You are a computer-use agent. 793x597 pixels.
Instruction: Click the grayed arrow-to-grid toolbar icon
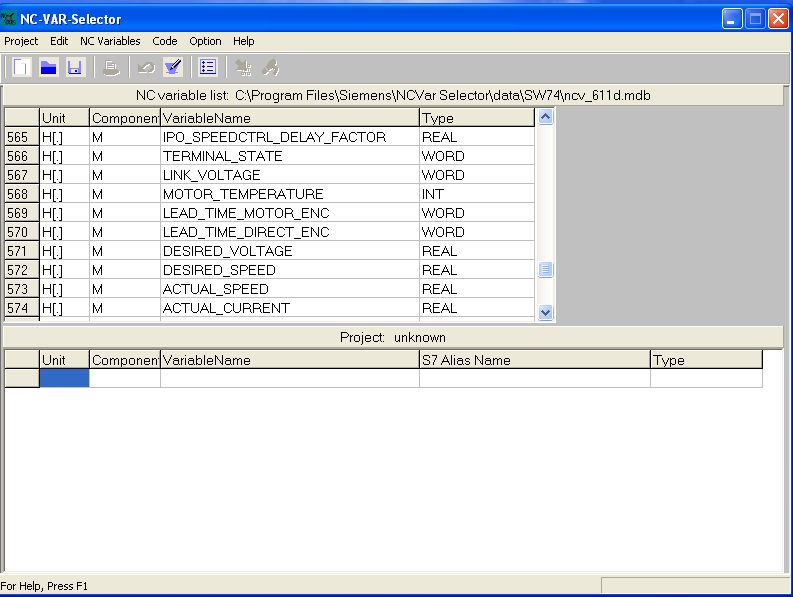click(244, 67)
